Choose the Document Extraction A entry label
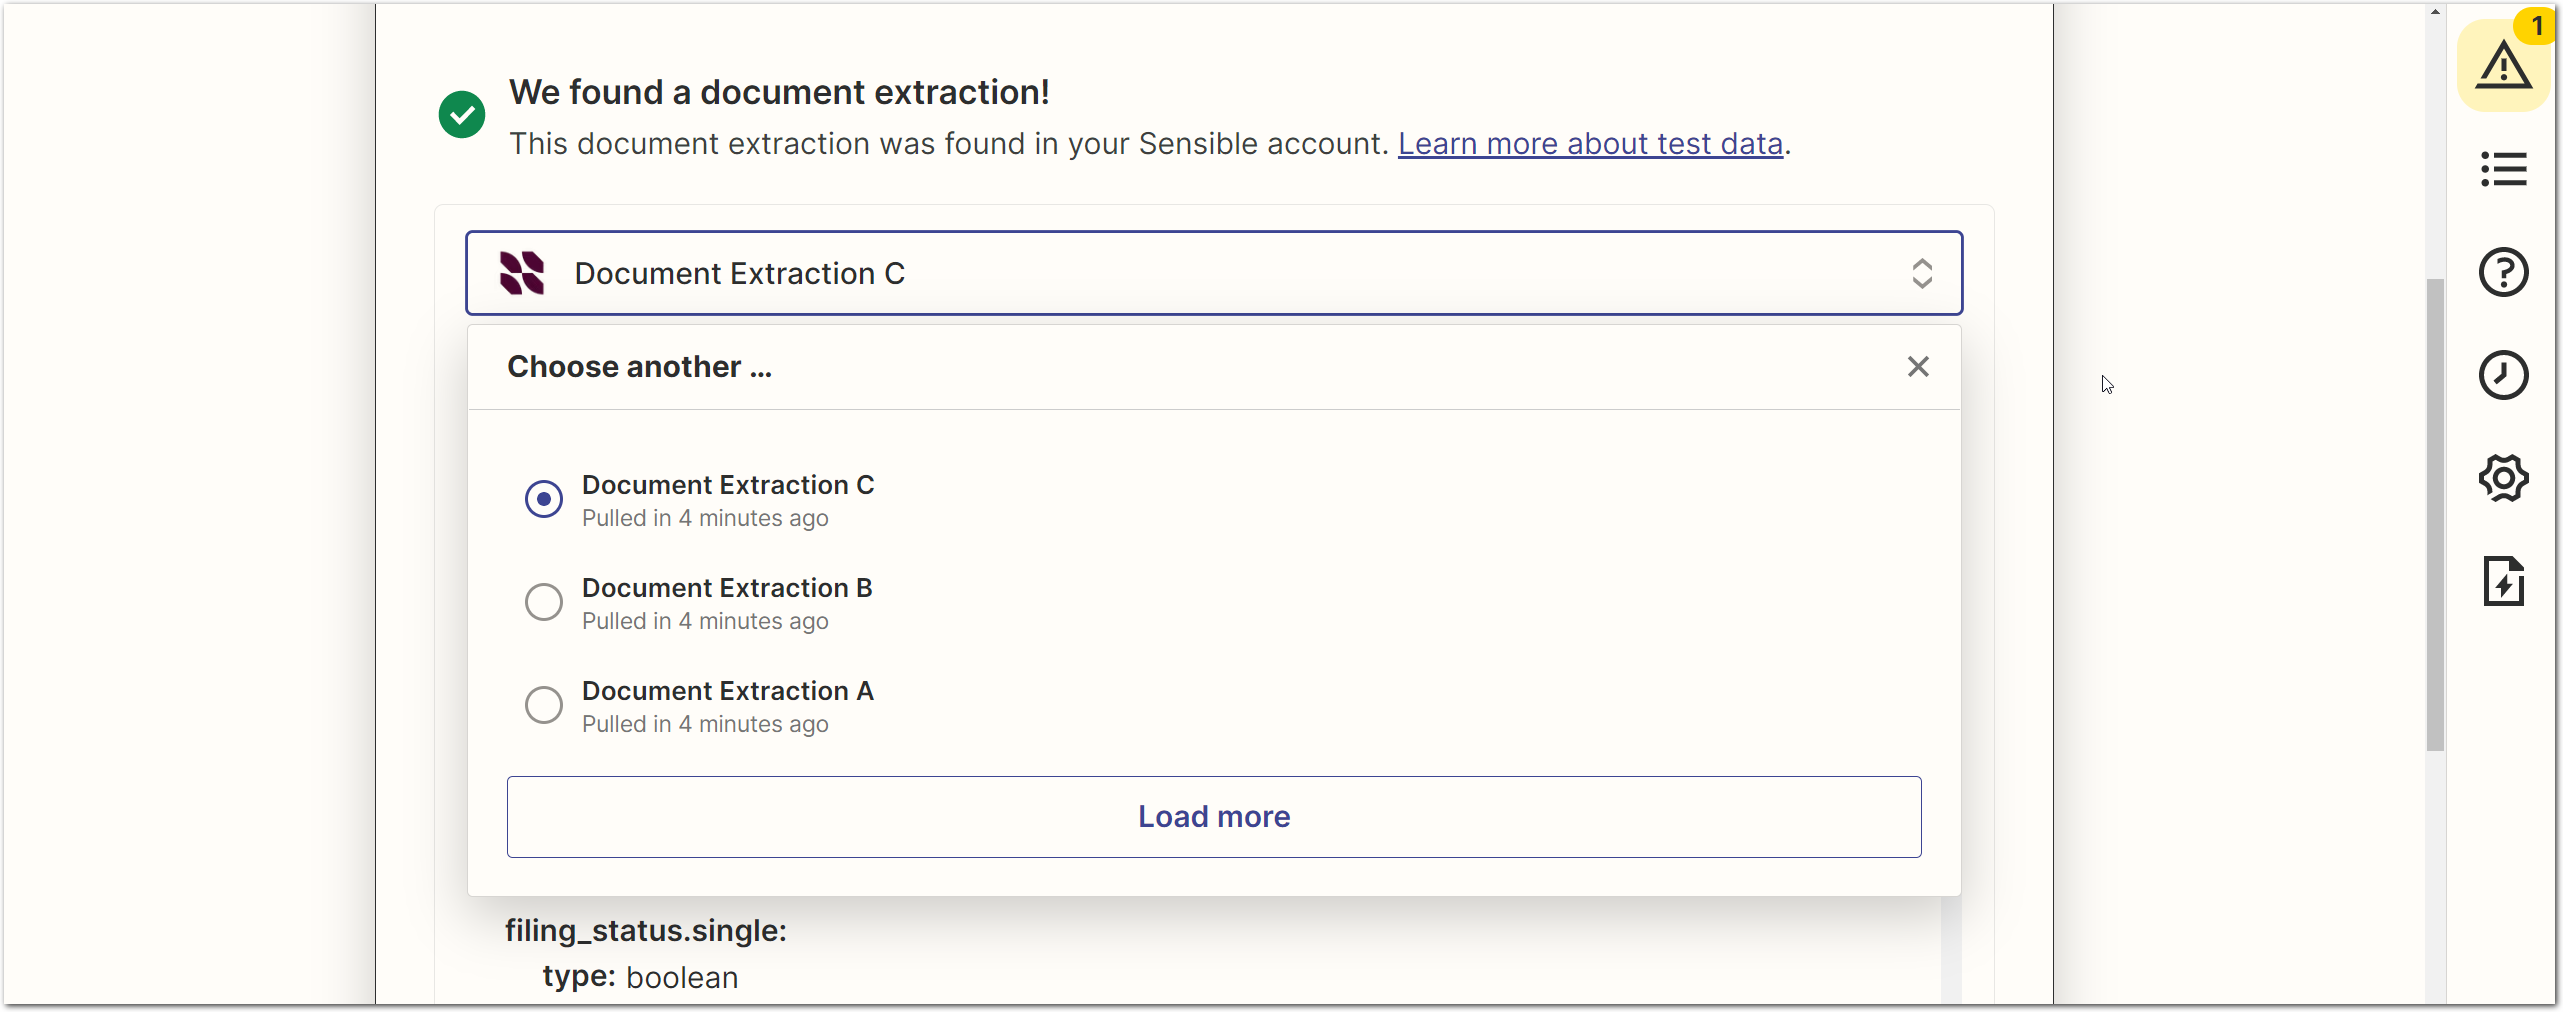 coord(728,691)
